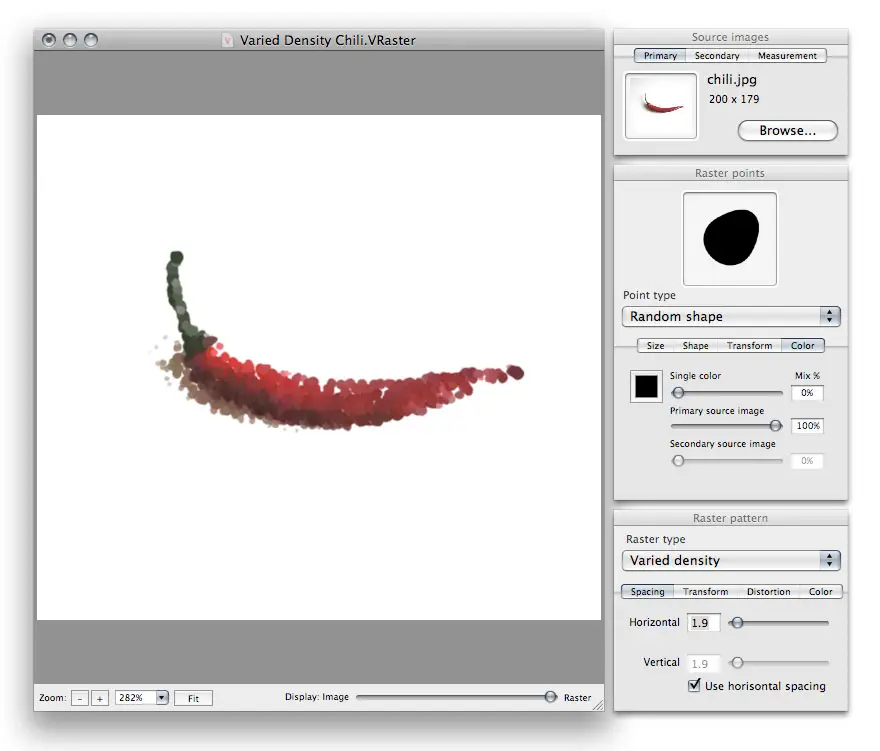
Task: Open the Raster type dropdown
Action: (730, 560)
